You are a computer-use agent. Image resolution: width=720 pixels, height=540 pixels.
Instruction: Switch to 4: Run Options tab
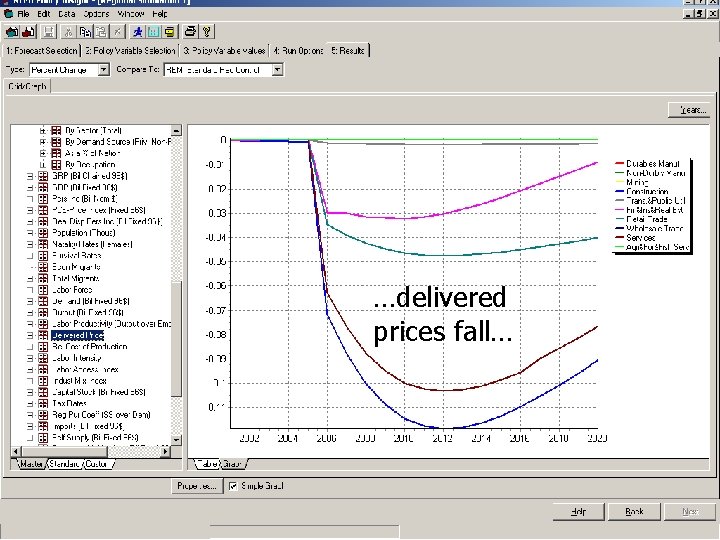298,51
